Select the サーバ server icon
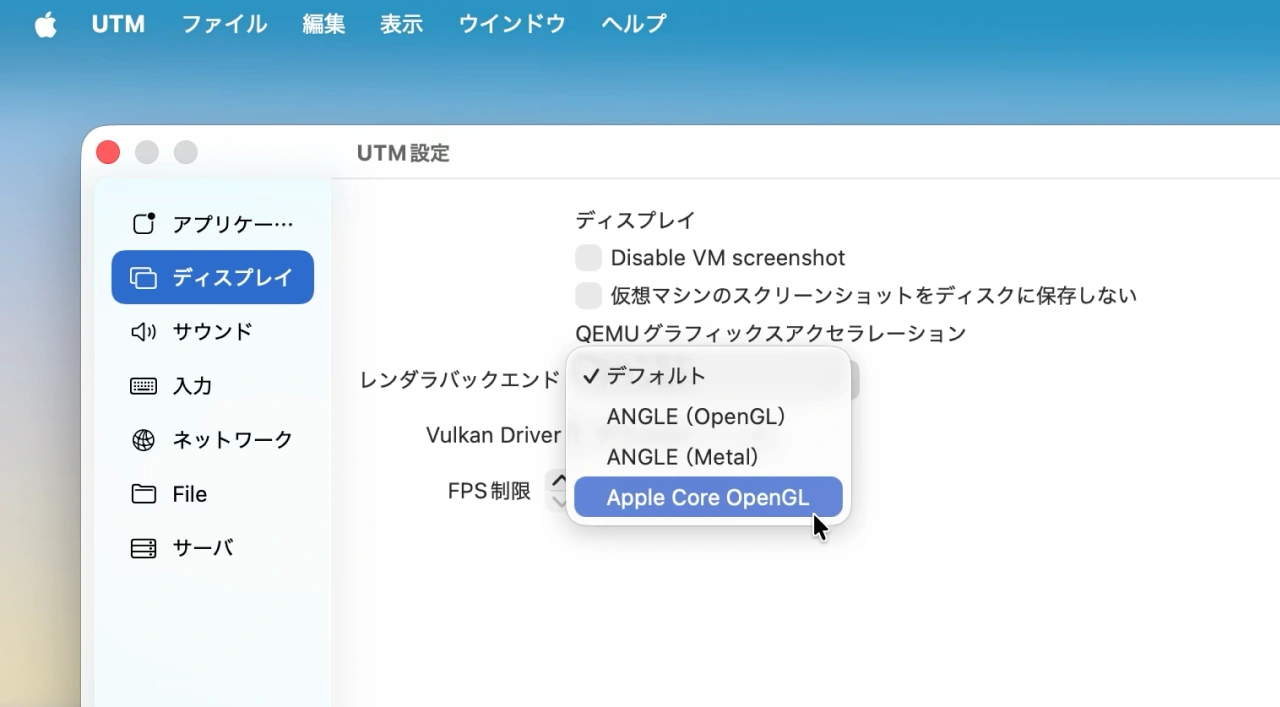The height and width of the screenshot is (707, 1280). click(x=143, y=547)
